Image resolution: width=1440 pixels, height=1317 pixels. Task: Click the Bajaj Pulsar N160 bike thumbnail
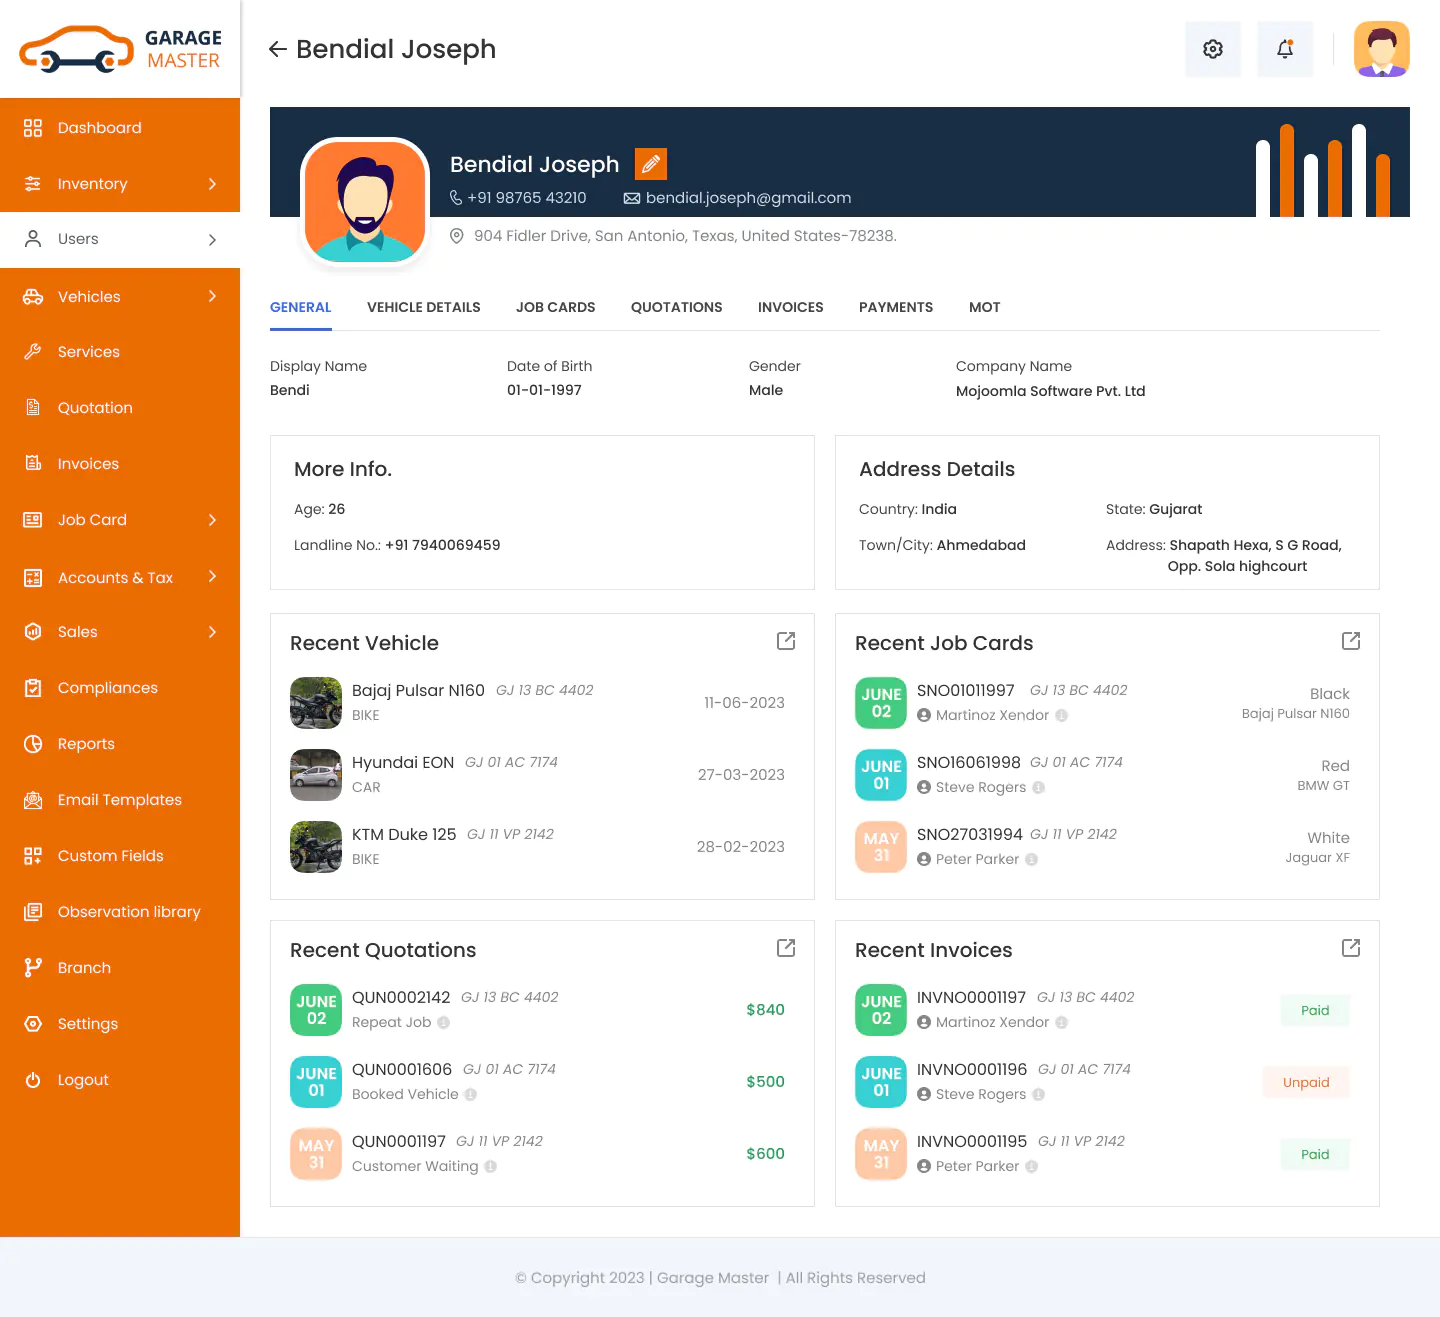[315, 703]
